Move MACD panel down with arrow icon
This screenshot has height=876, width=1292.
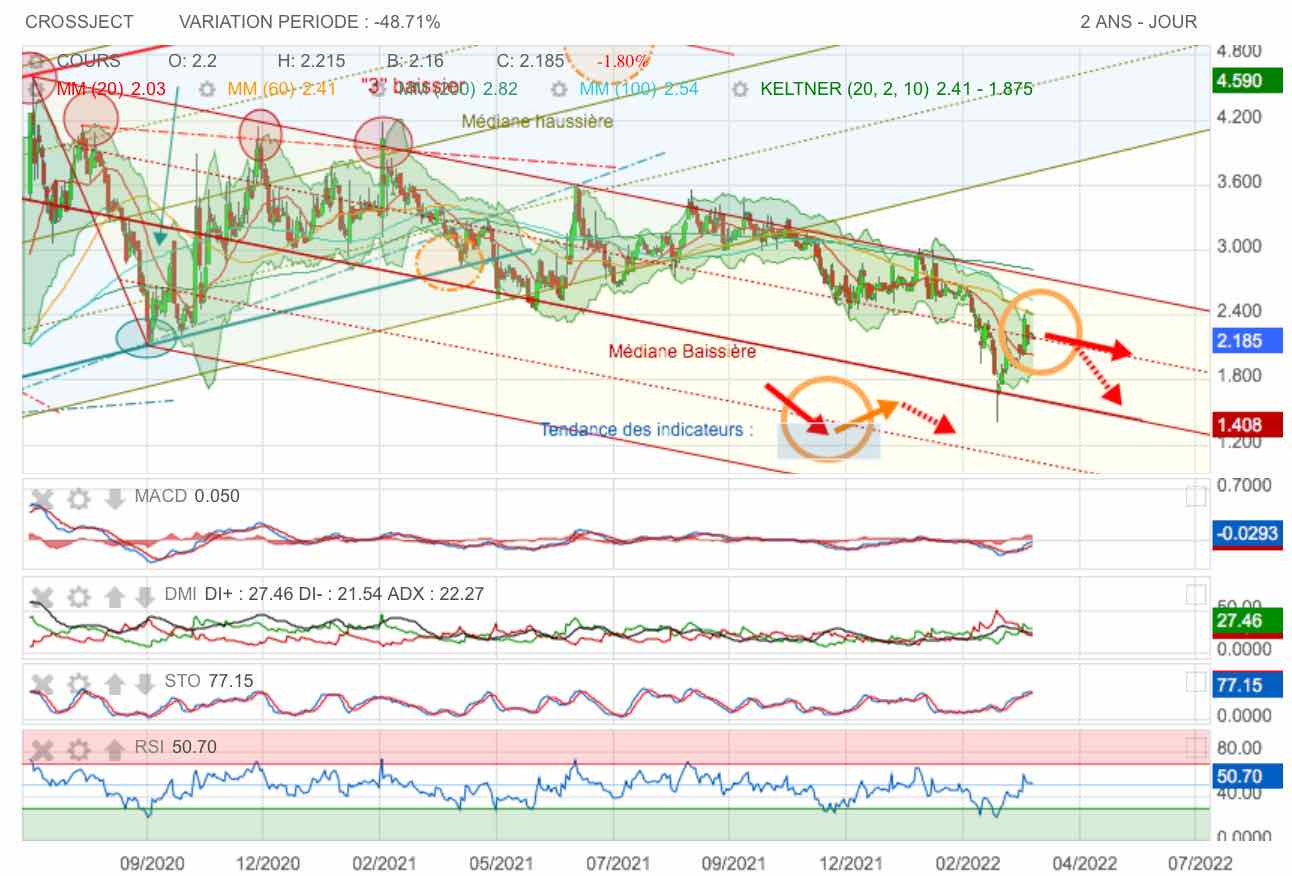[x=114, y=498]
